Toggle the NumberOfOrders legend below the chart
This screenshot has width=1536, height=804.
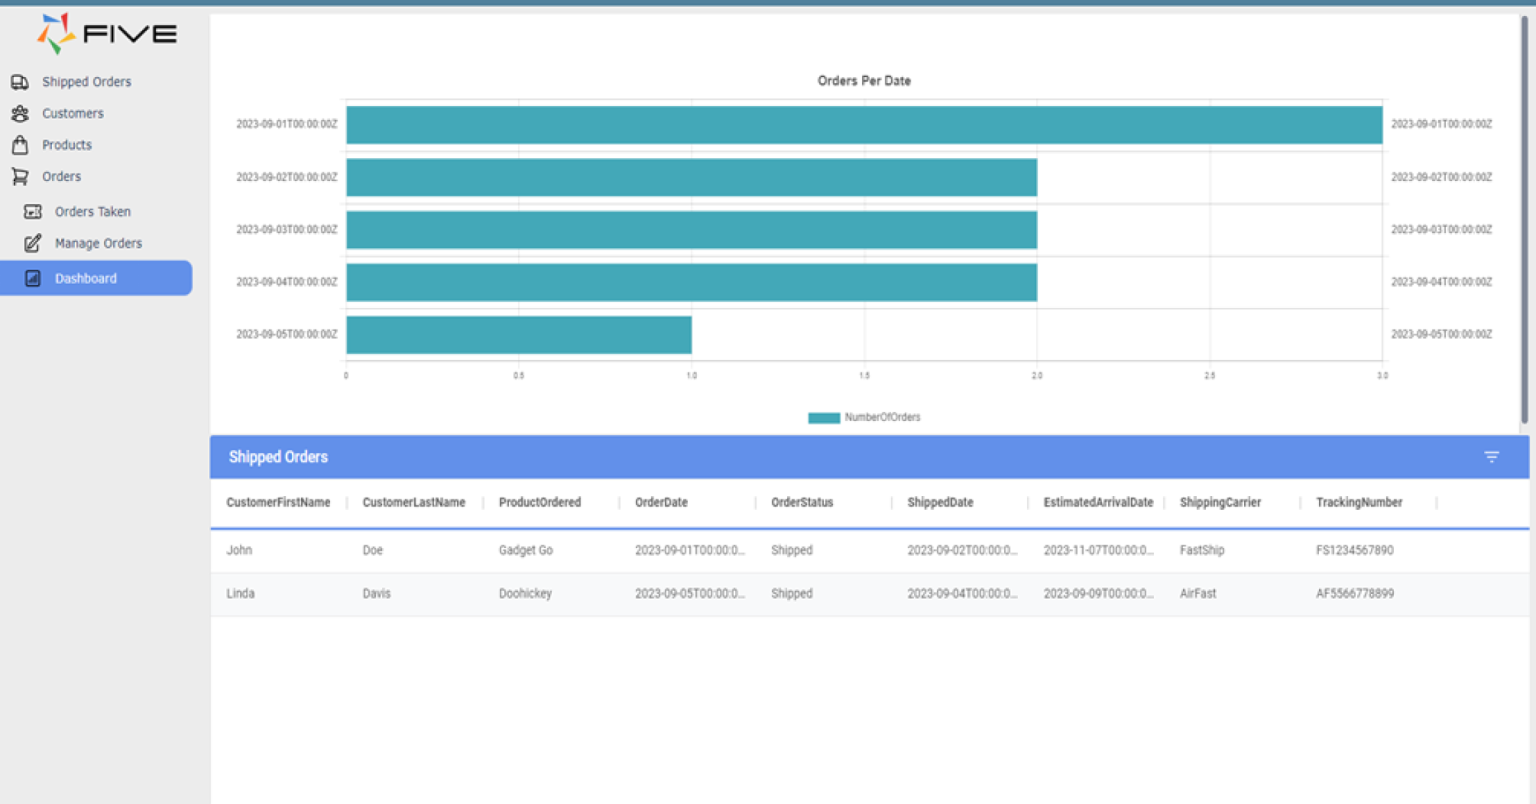pos(864,417)
